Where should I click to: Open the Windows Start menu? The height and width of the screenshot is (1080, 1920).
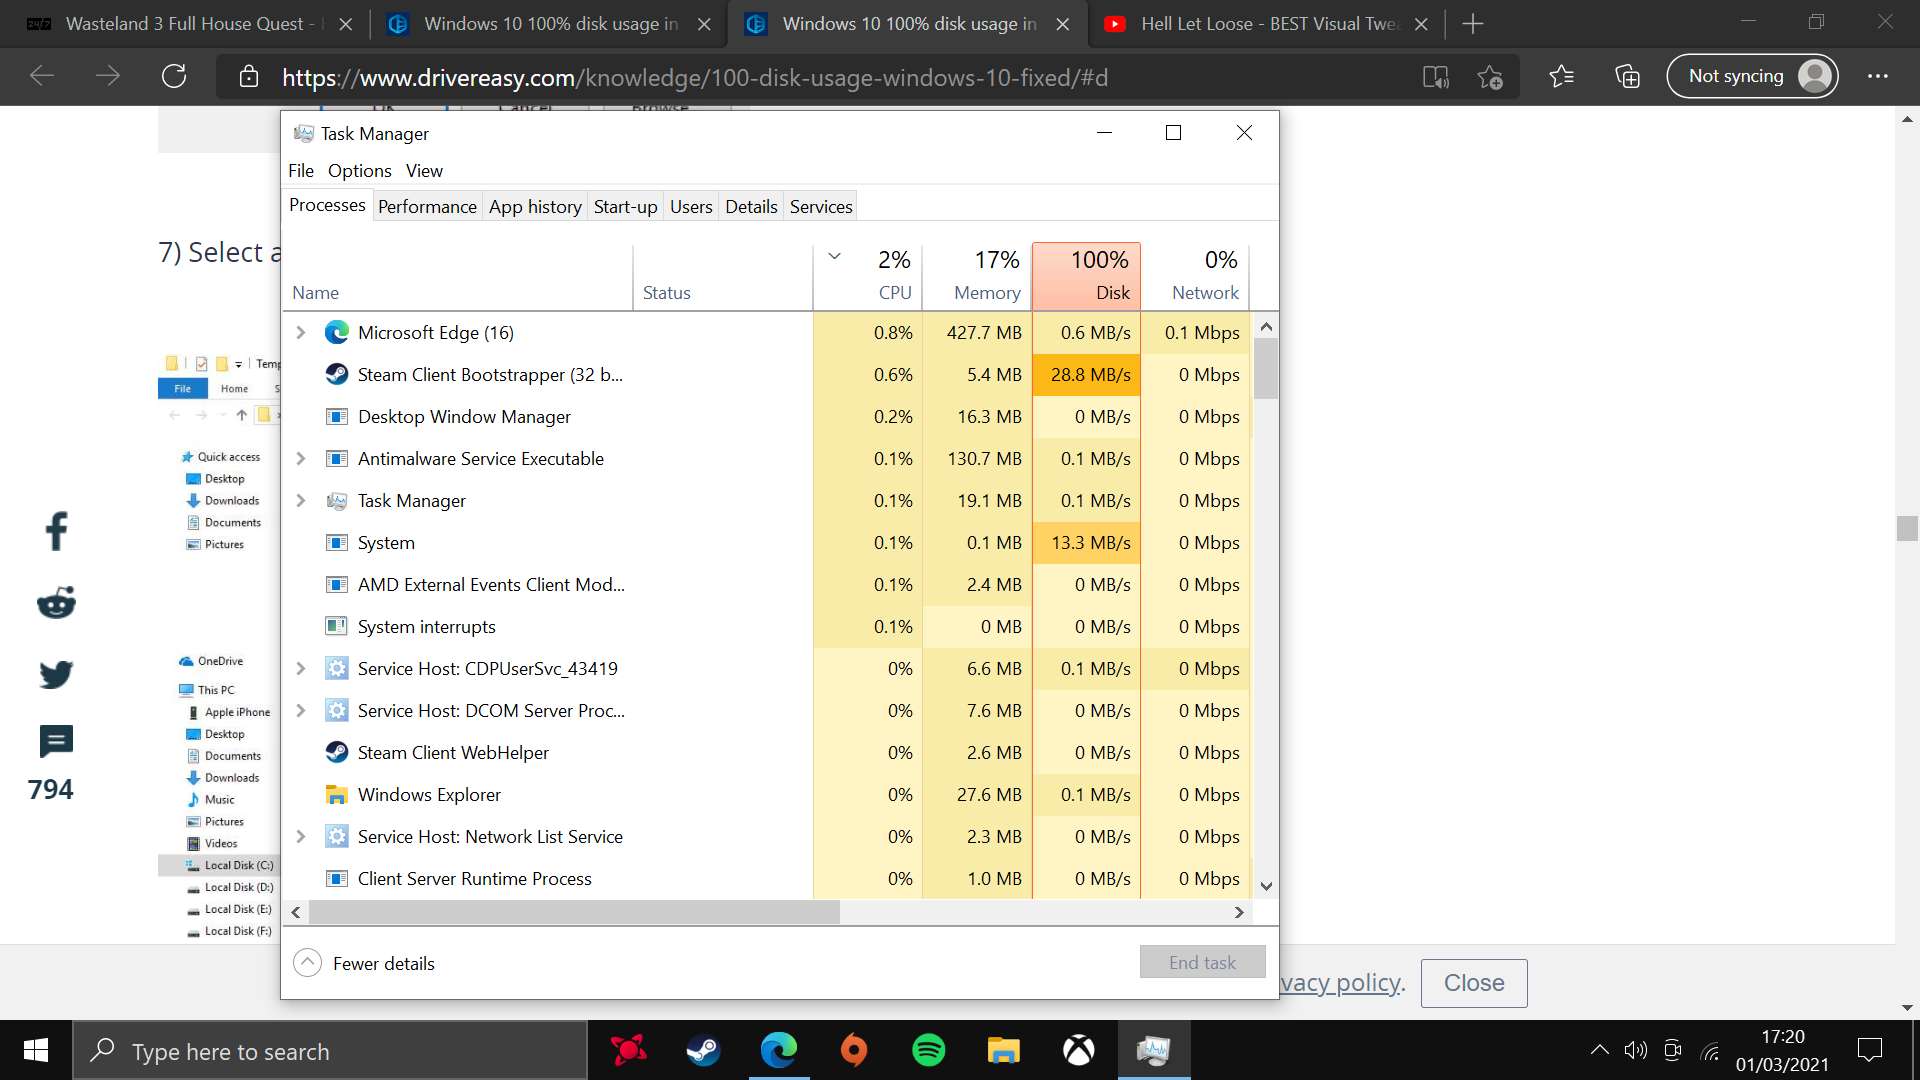pos(36,1050)
